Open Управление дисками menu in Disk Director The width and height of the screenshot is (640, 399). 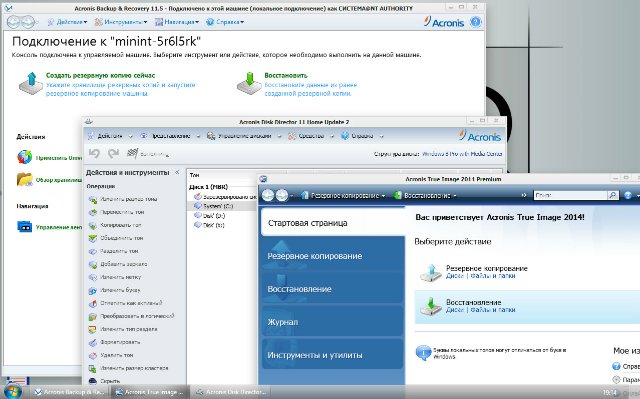[x=244, y=136]
